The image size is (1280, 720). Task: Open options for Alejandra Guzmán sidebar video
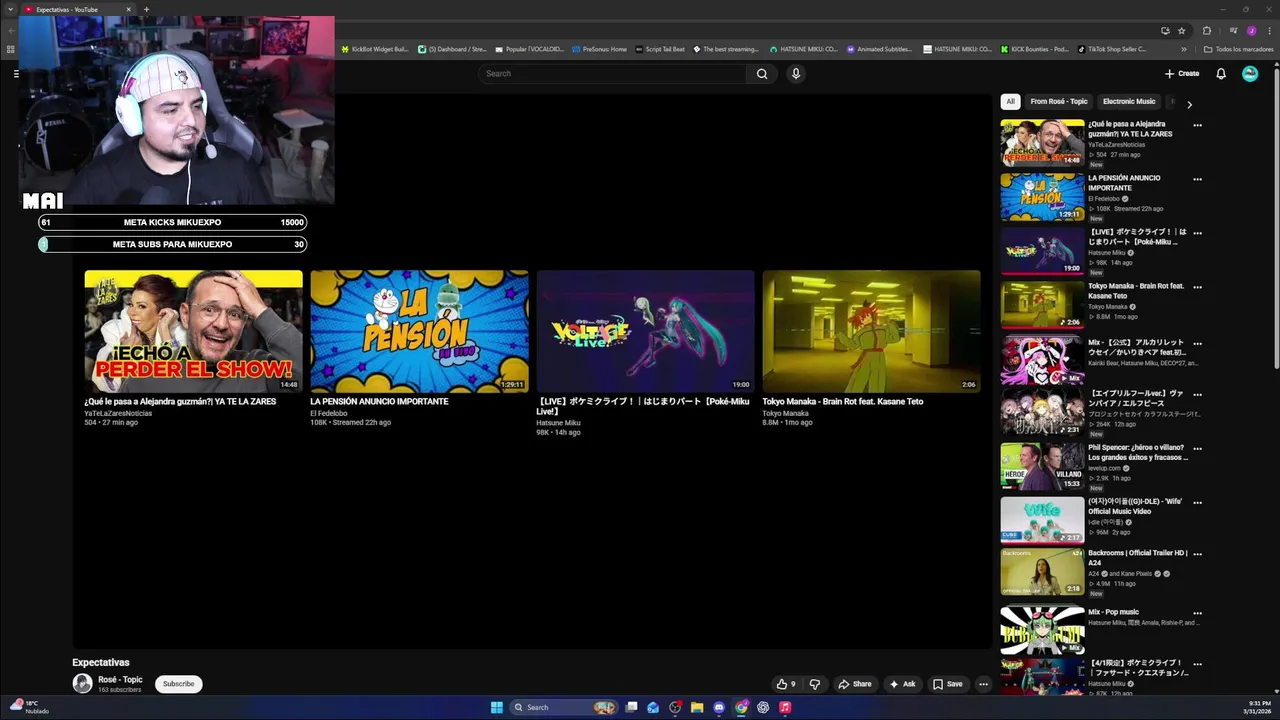click(x=1197, y=125)
